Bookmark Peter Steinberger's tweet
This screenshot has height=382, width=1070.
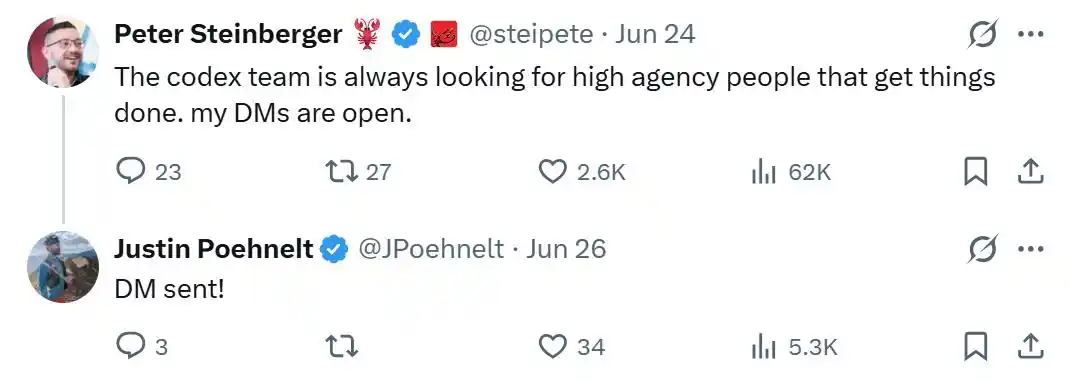click(x=976, y=173)
